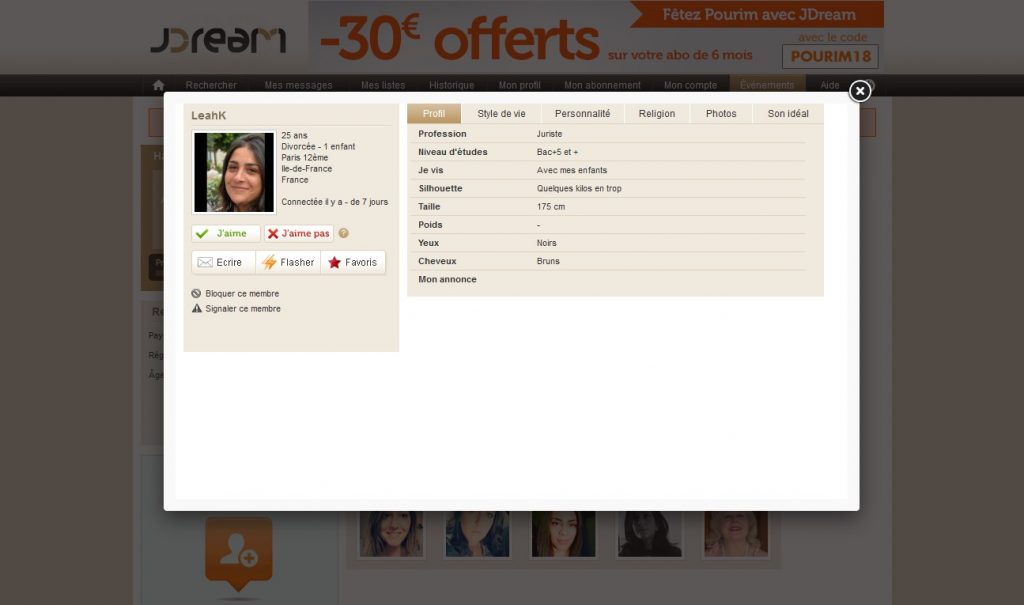1024x605 pixels.
Task: Block this member via Bloquer link
Action: (x=241, y=294)
